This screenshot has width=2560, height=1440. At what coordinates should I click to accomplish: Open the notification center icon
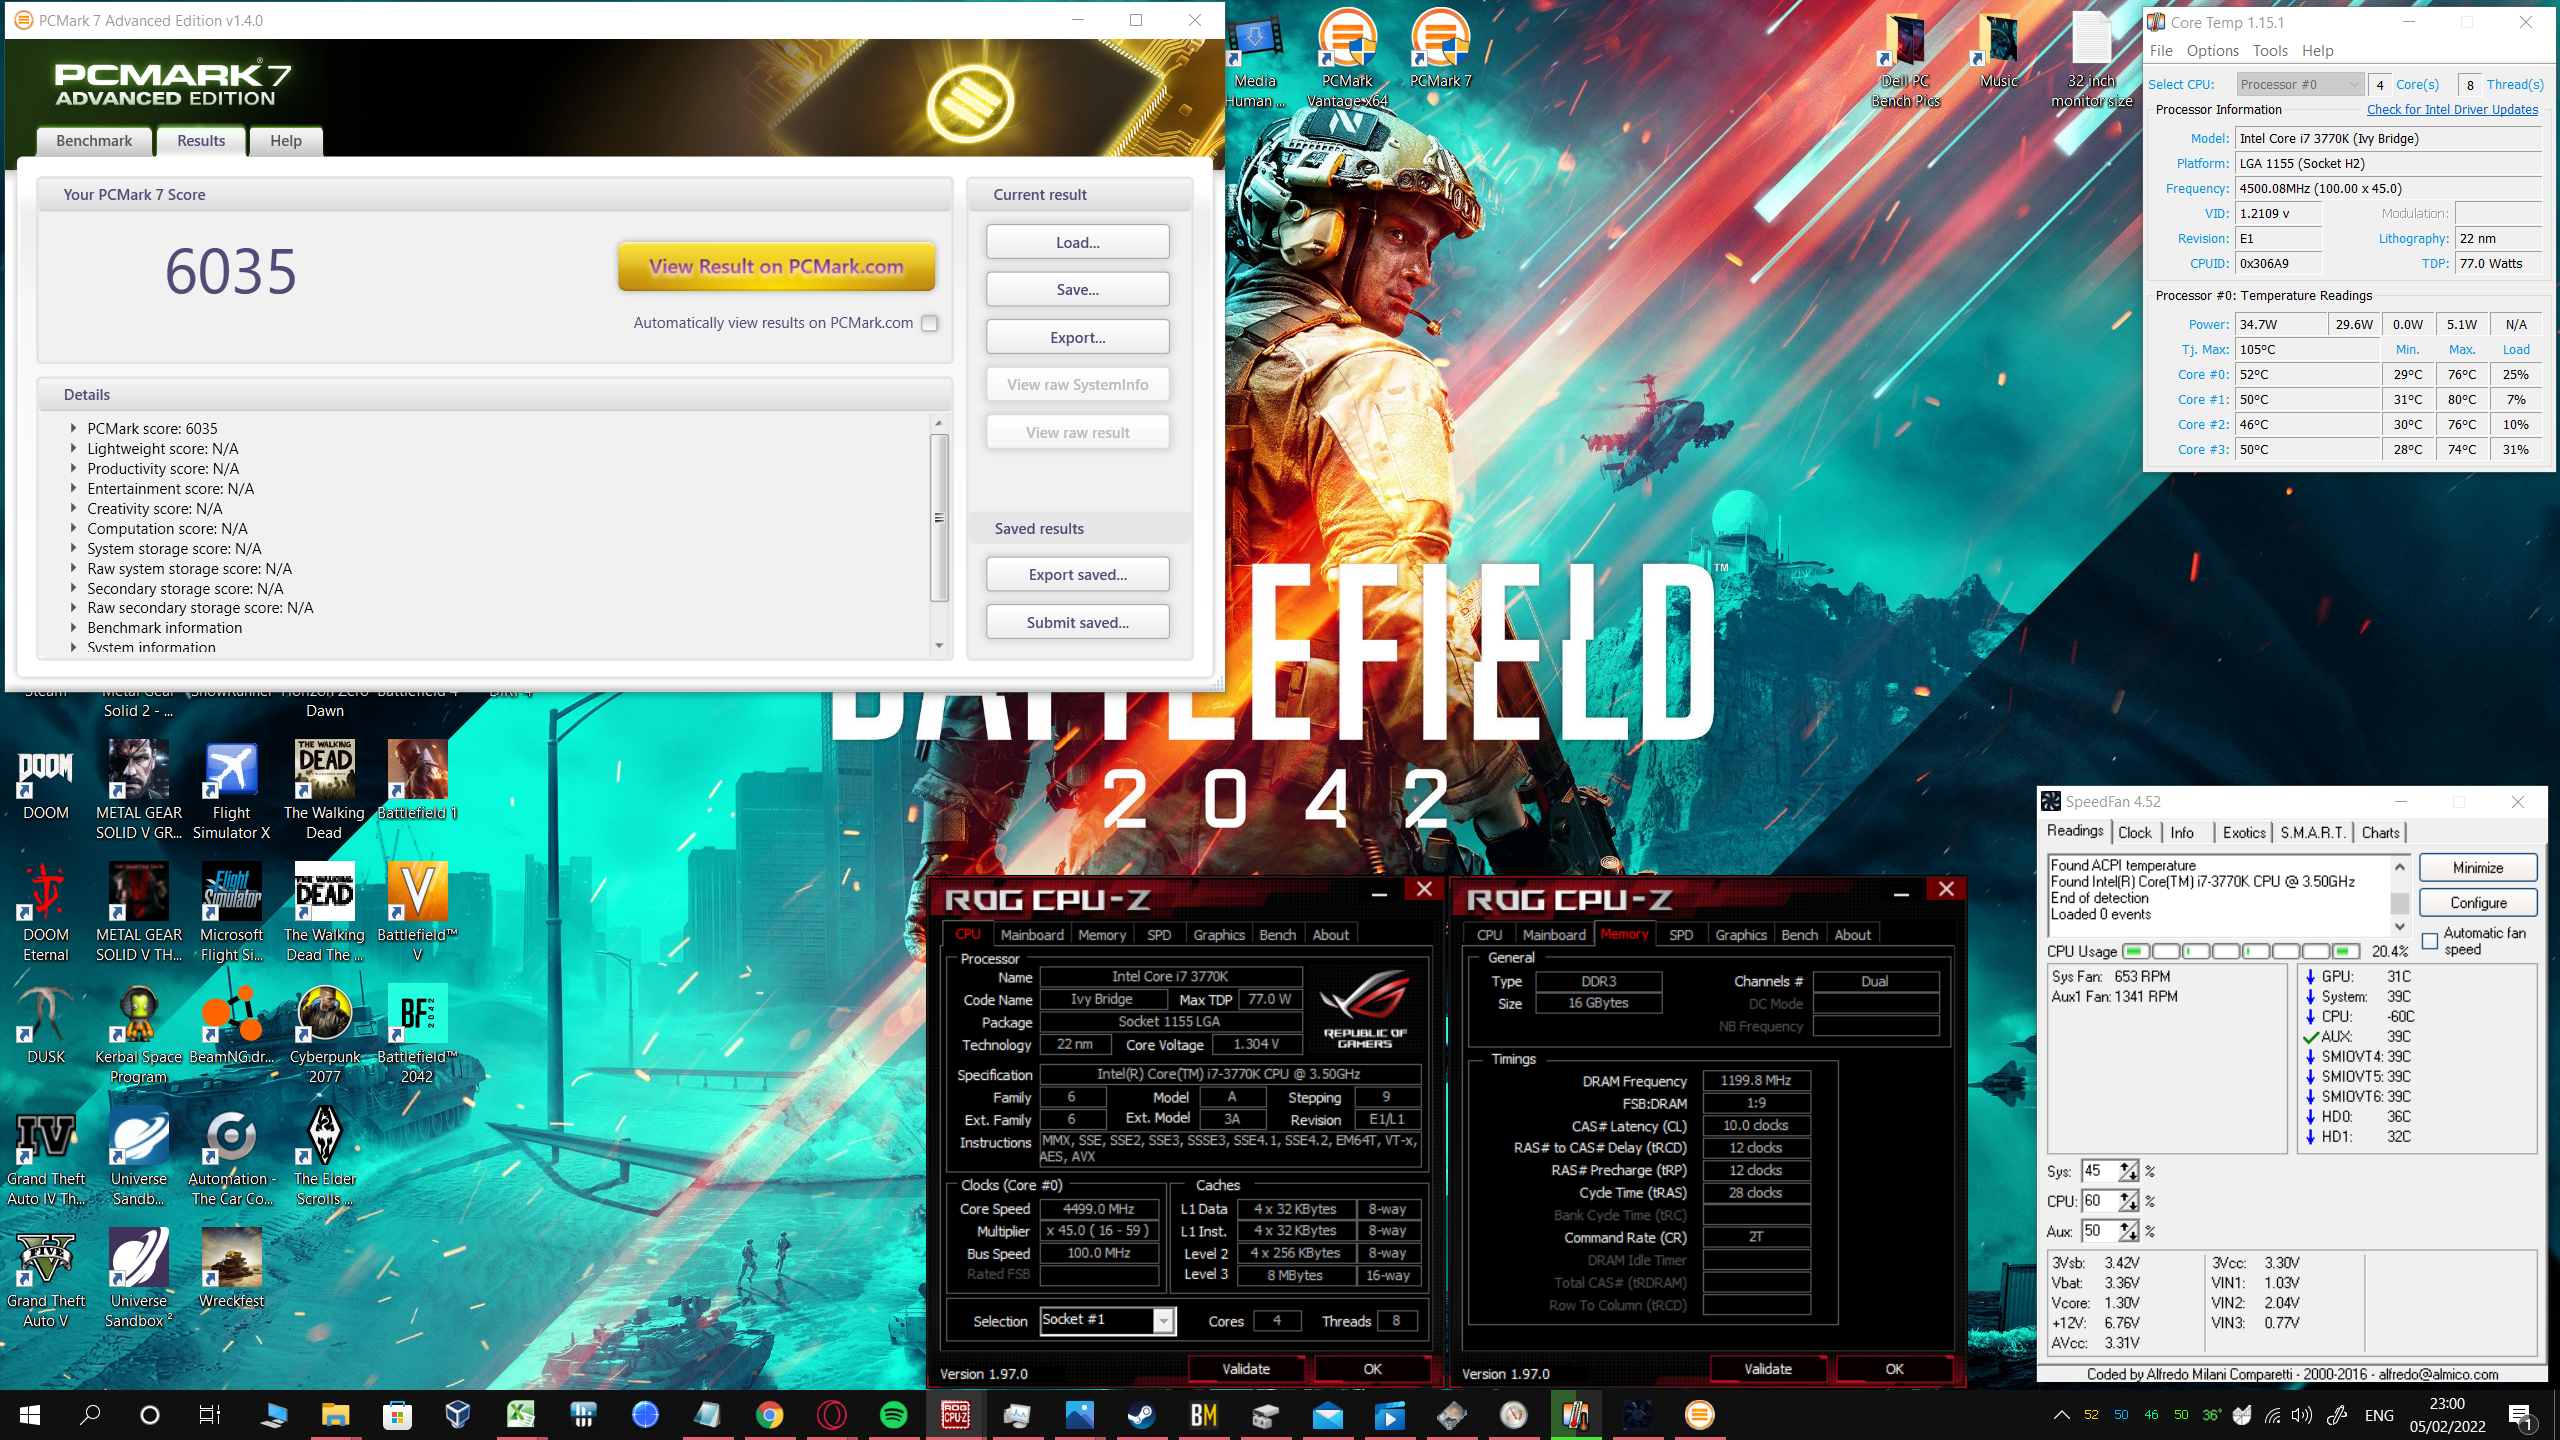click(x=2521, y=1414)
